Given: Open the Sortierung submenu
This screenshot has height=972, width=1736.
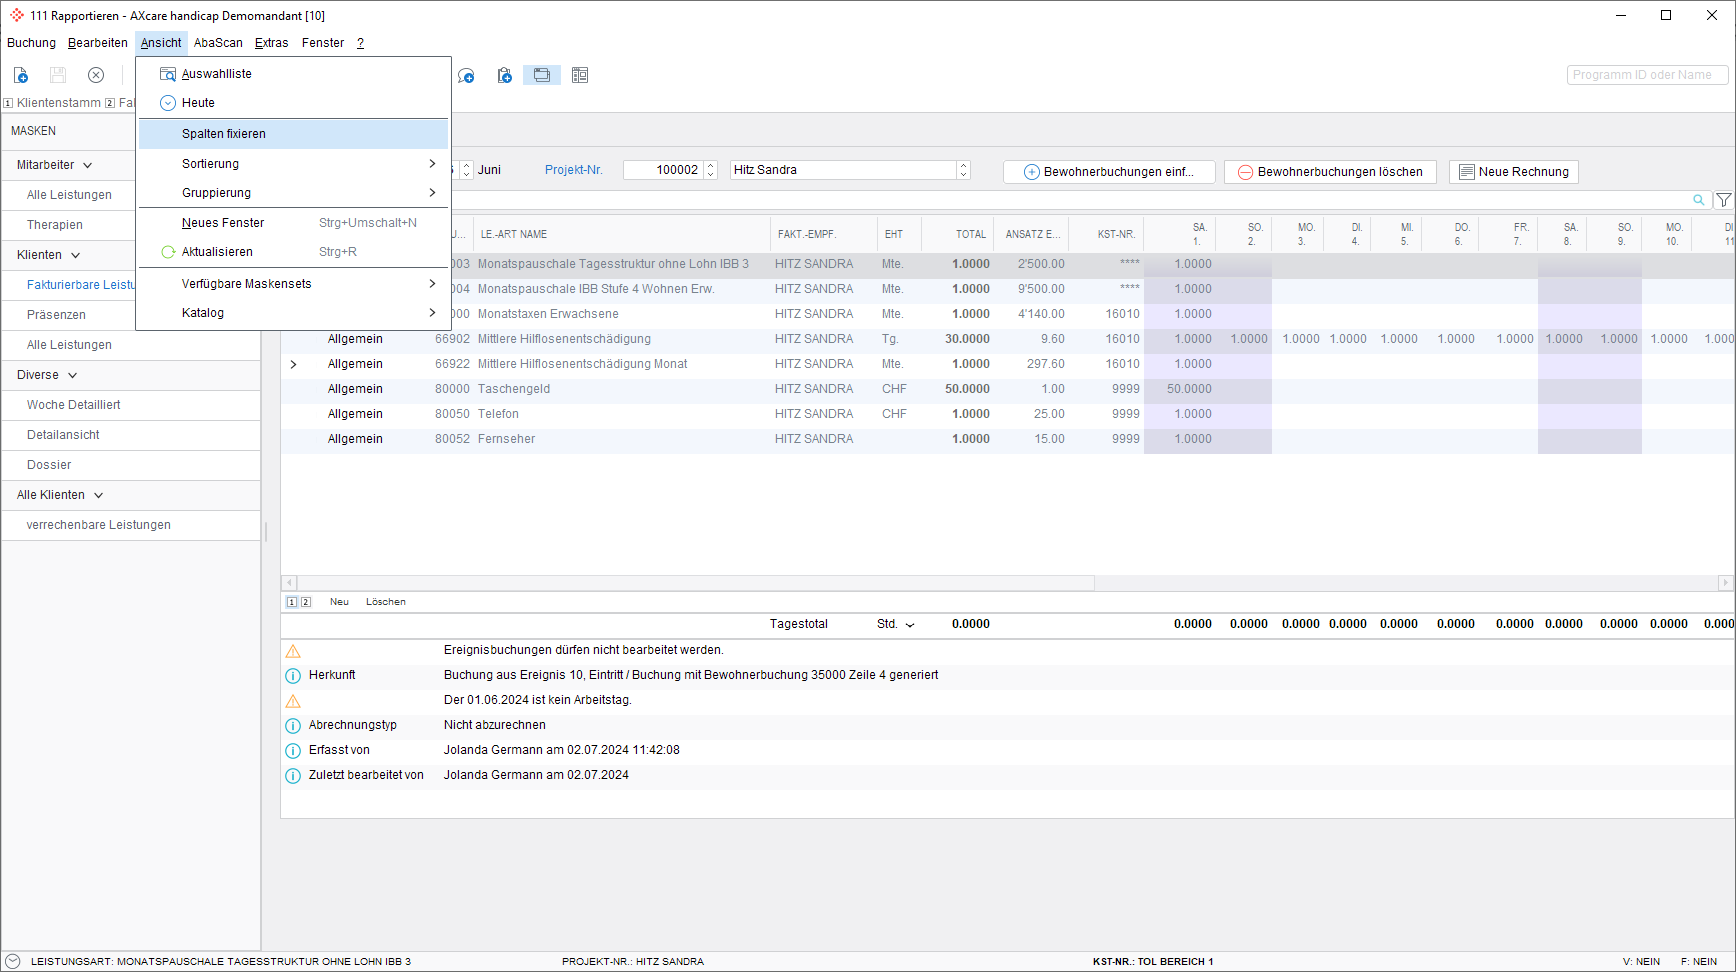Looking at the screenshot, I should (x=294, y=164).
